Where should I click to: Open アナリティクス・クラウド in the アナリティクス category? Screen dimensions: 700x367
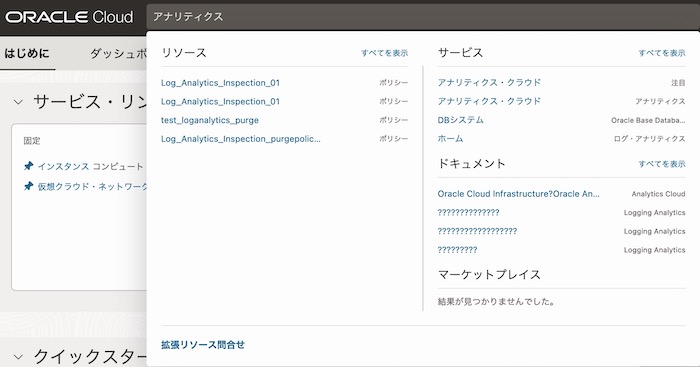(x=489, y=101)
